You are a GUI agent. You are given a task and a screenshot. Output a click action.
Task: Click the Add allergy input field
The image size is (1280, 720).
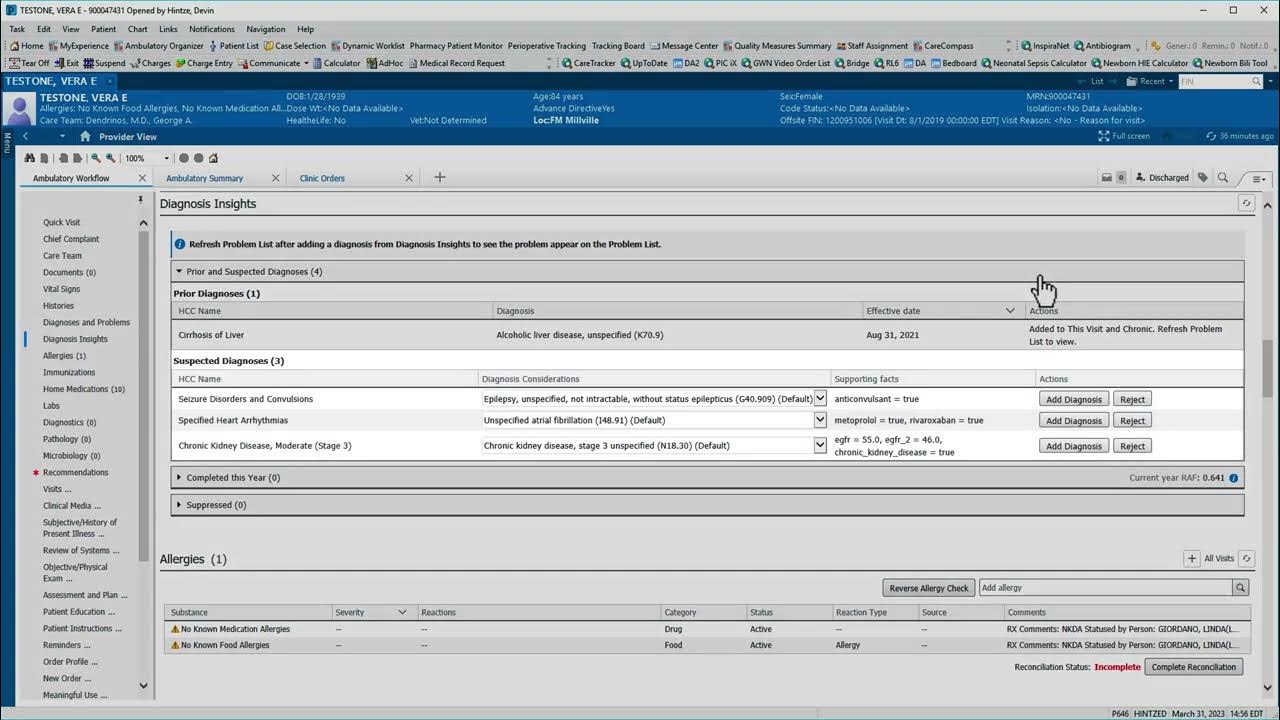click(x=1104, y=588)
